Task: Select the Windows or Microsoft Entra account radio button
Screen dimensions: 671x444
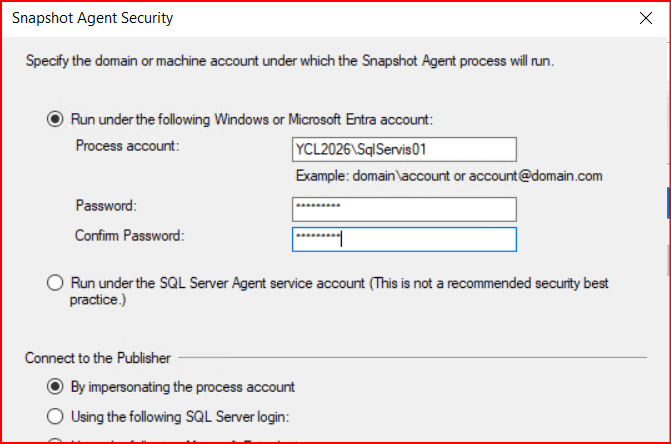Action: 55,119
